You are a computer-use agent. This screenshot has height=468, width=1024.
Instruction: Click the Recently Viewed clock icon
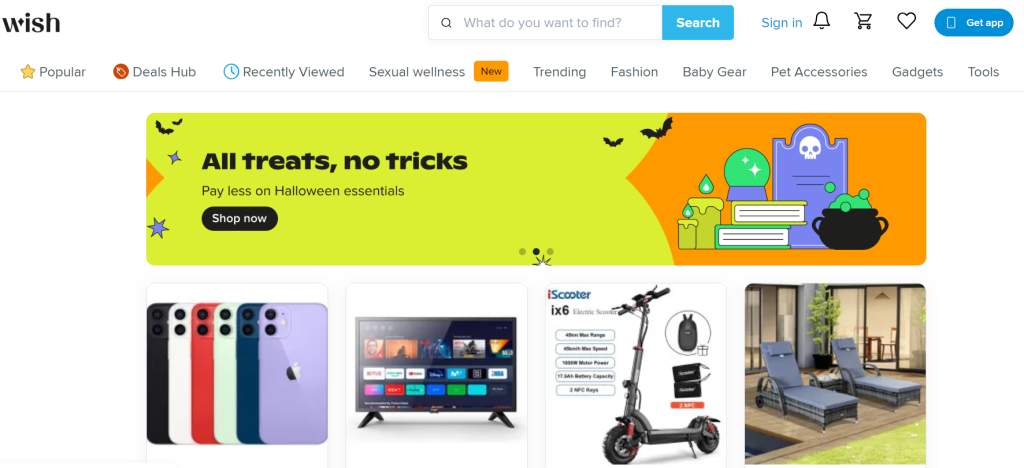coord(231,72)
